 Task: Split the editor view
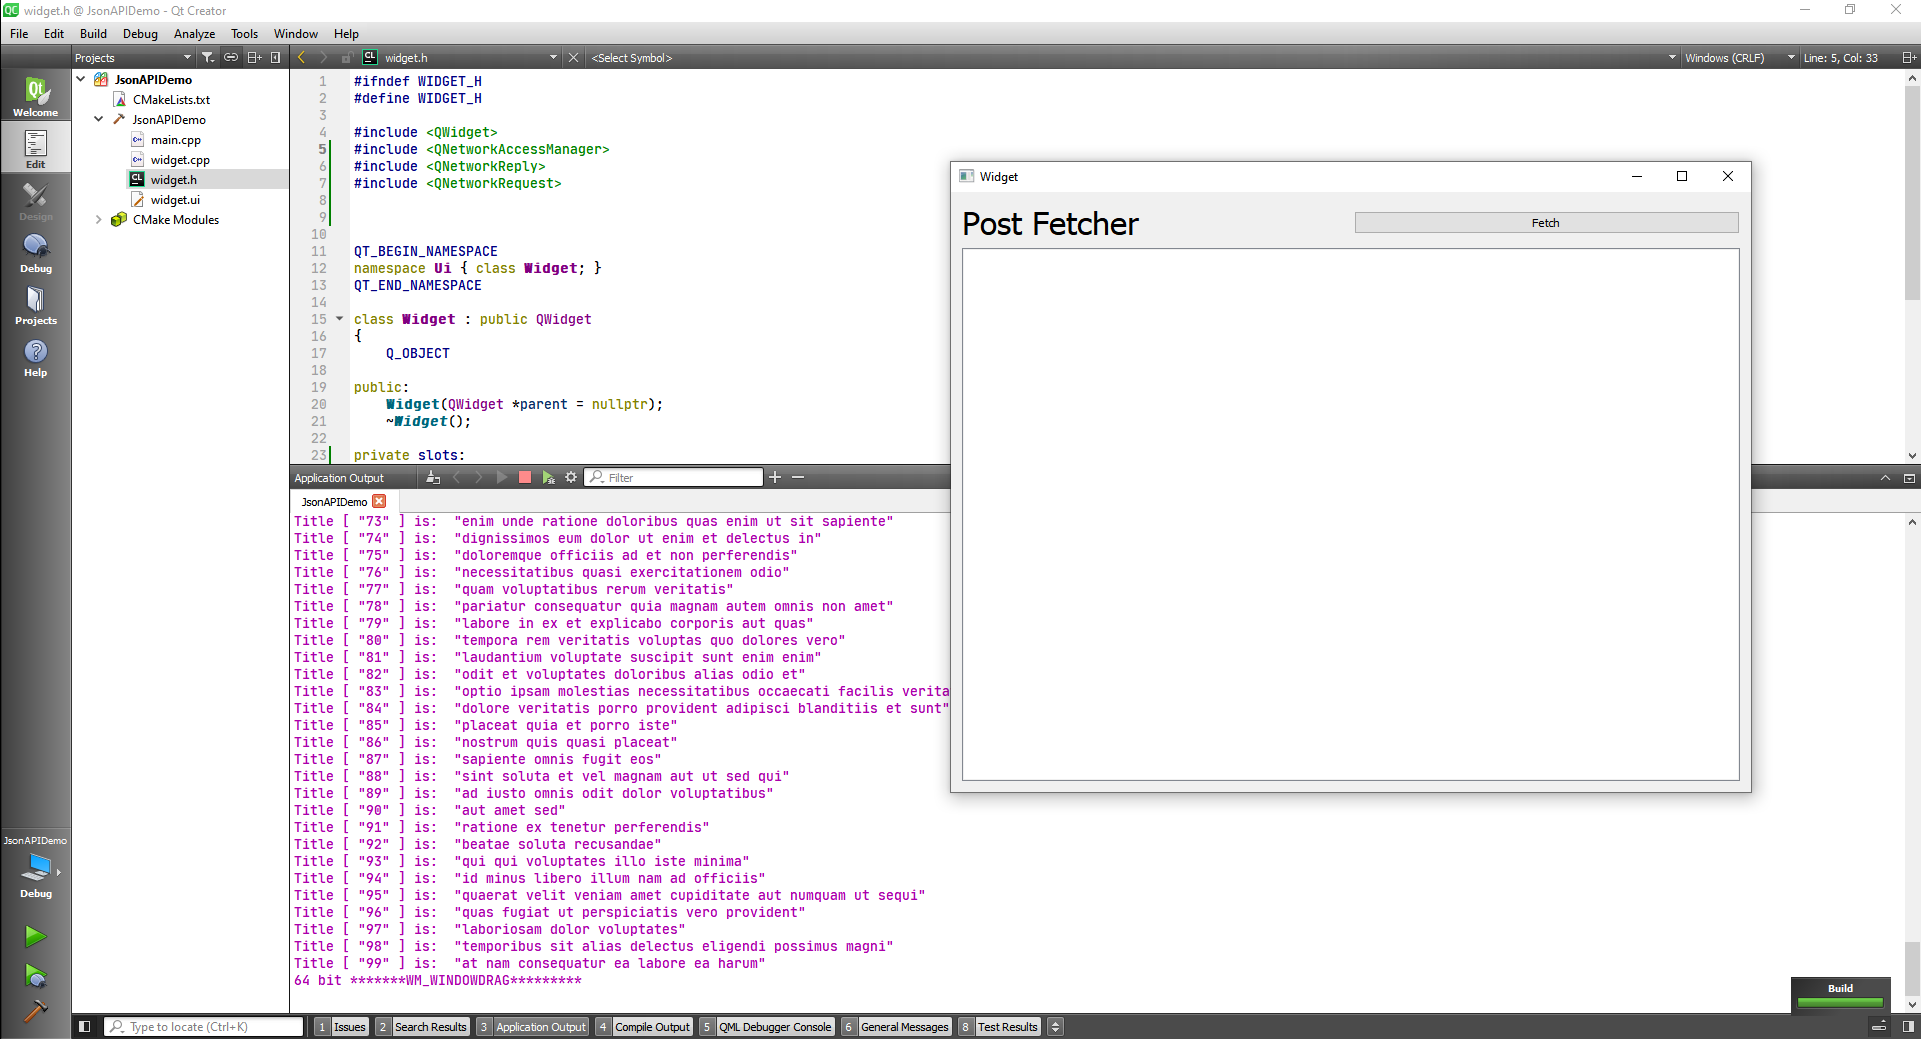[x=1908, y=57]
